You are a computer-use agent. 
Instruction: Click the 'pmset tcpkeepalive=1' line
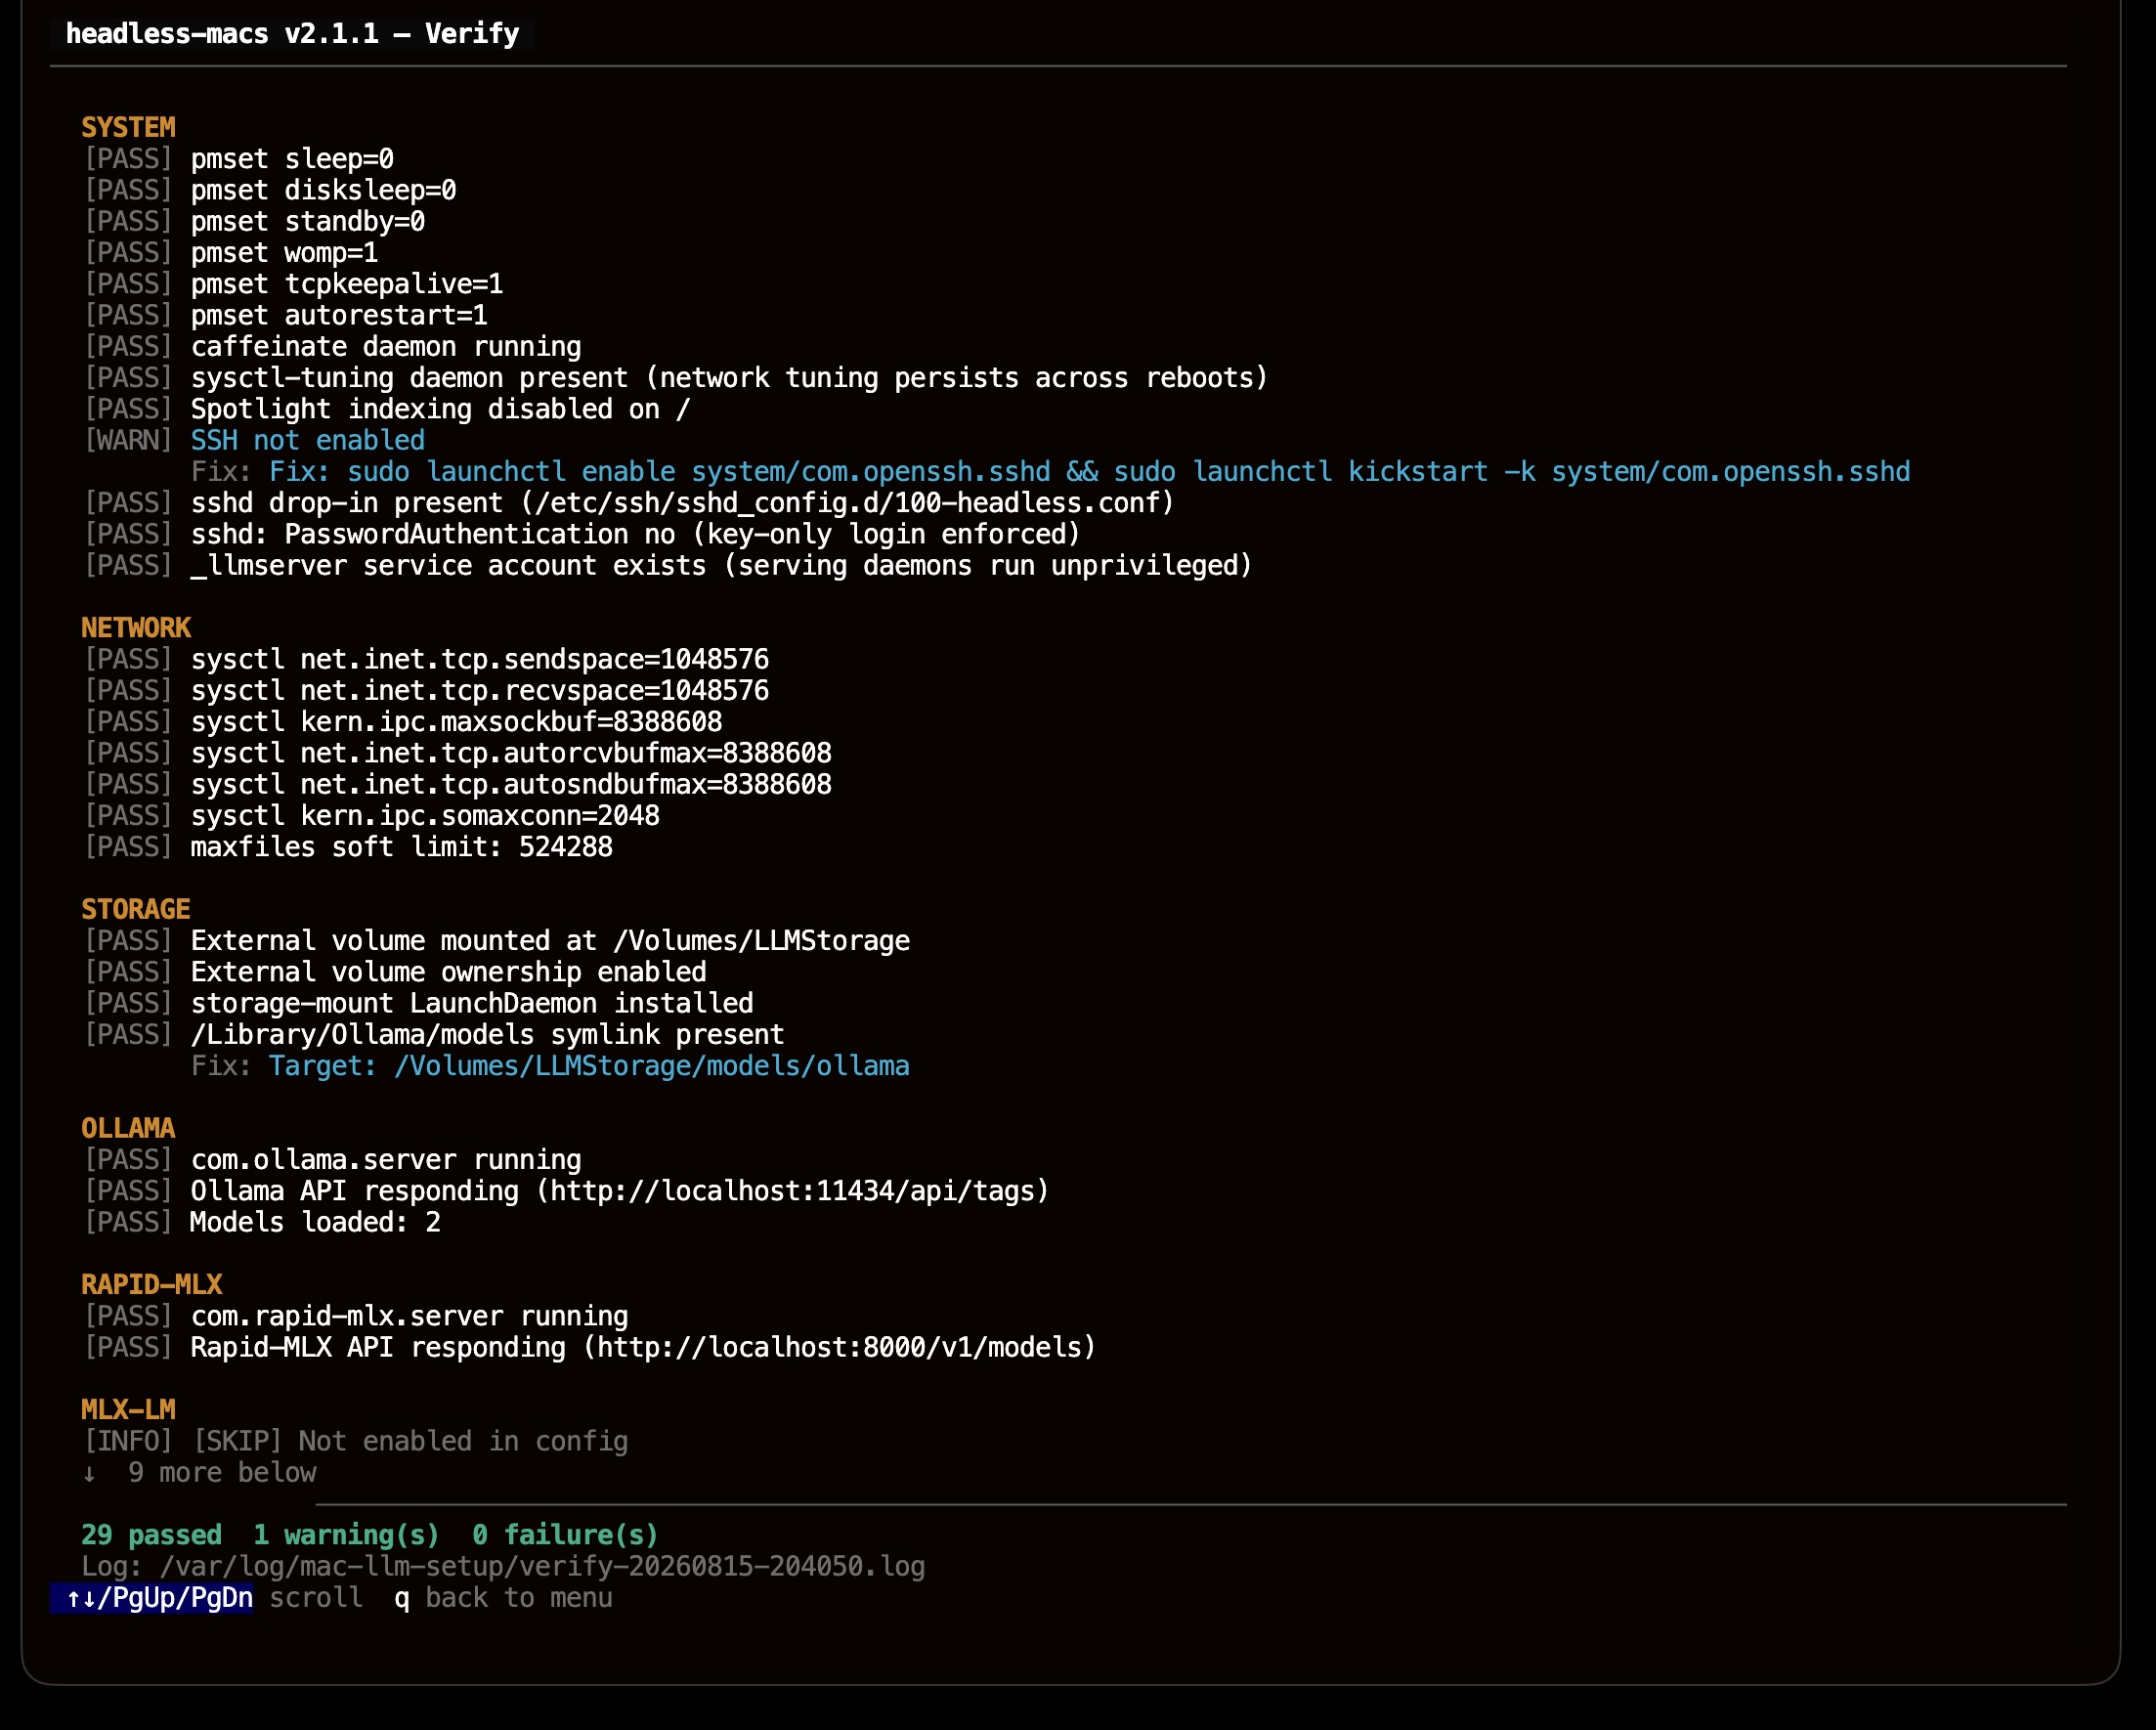pyautogui.click(x=347, y=284)
